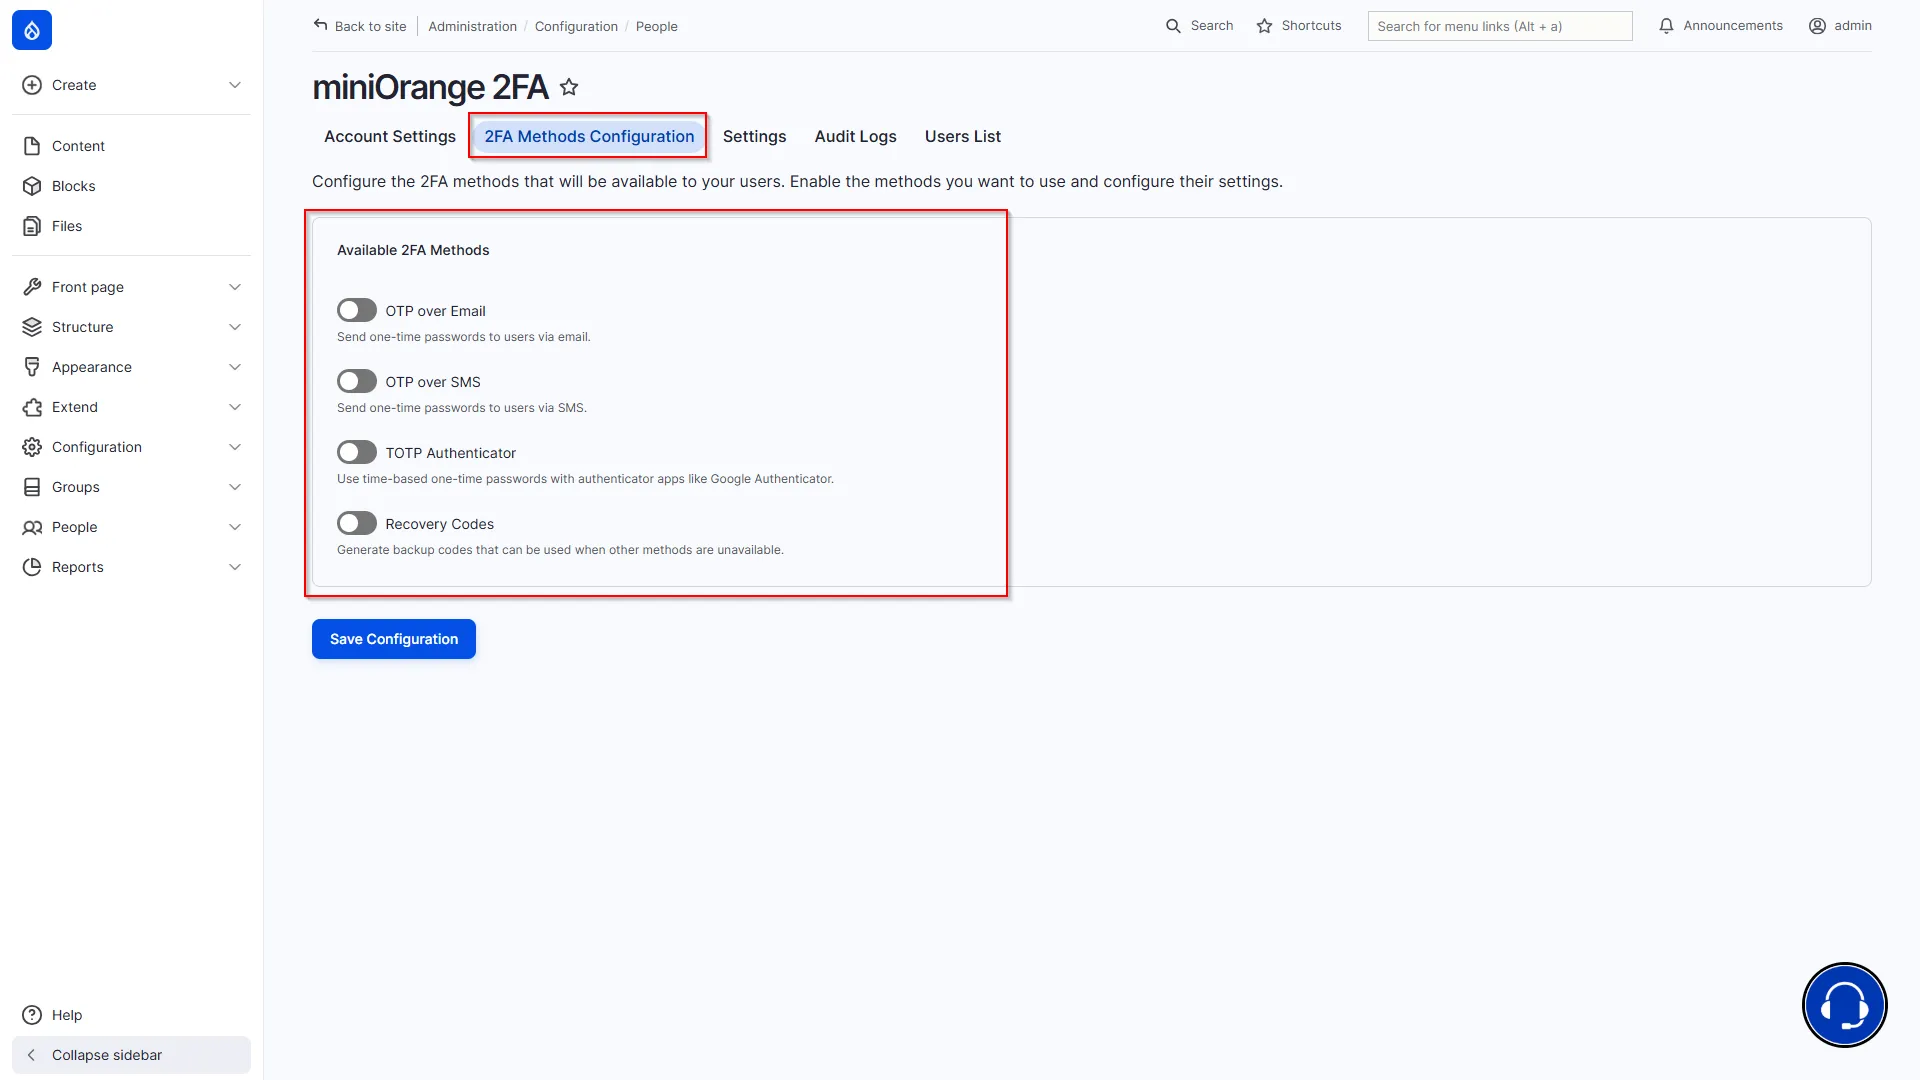Click the Blocks cube icon
Image resolution: width=1920 pixels, height=1080 pixels.
pyautogui.click(x=32, y=186)
